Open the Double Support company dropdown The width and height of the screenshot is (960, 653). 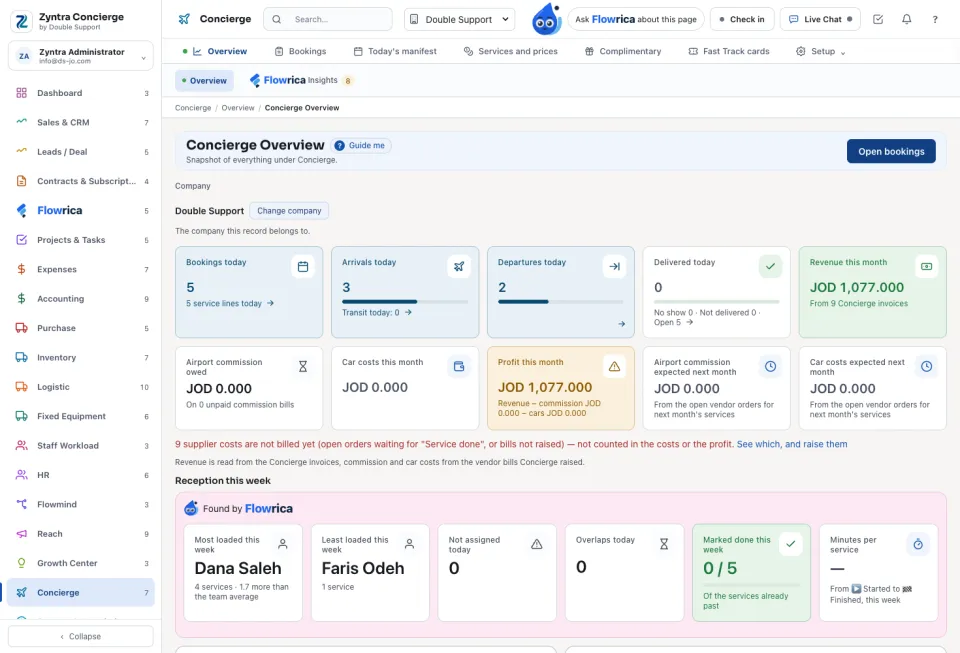(459, 20)
